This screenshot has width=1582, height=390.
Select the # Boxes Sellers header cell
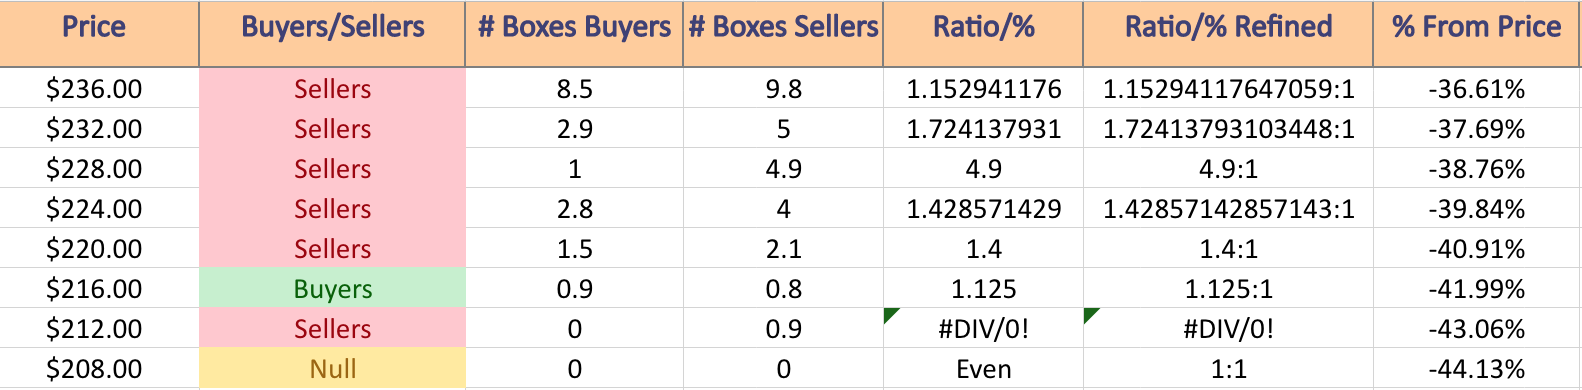783,33
